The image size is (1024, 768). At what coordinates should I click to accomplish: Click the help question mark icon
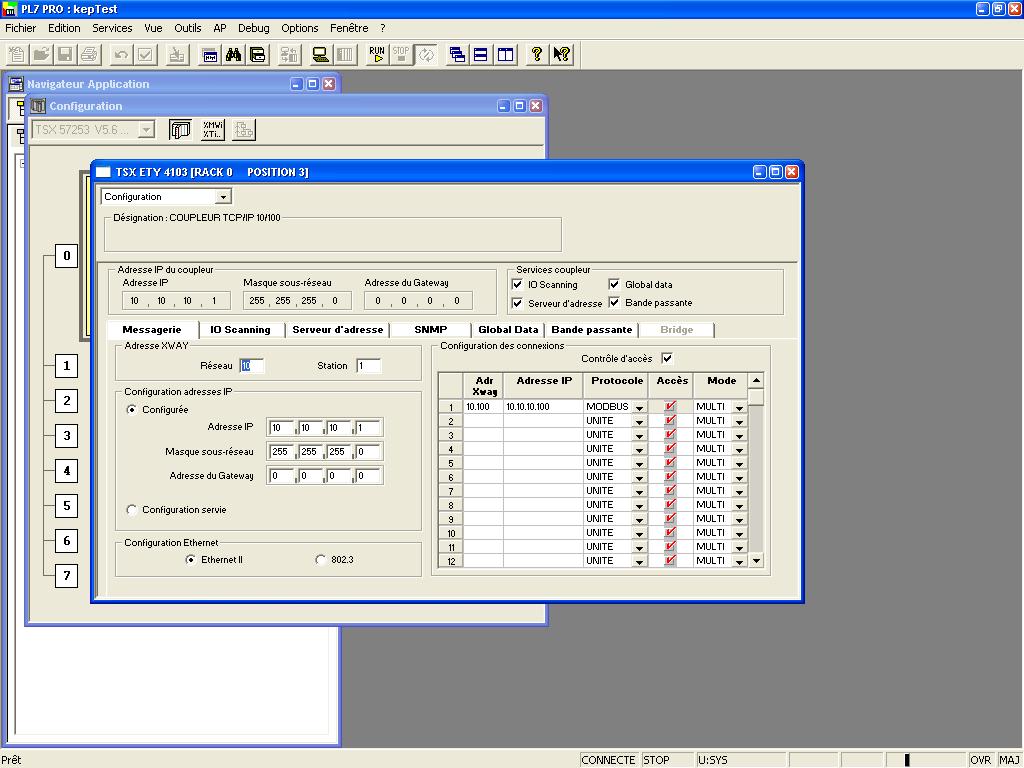click(x=537, y=54)
